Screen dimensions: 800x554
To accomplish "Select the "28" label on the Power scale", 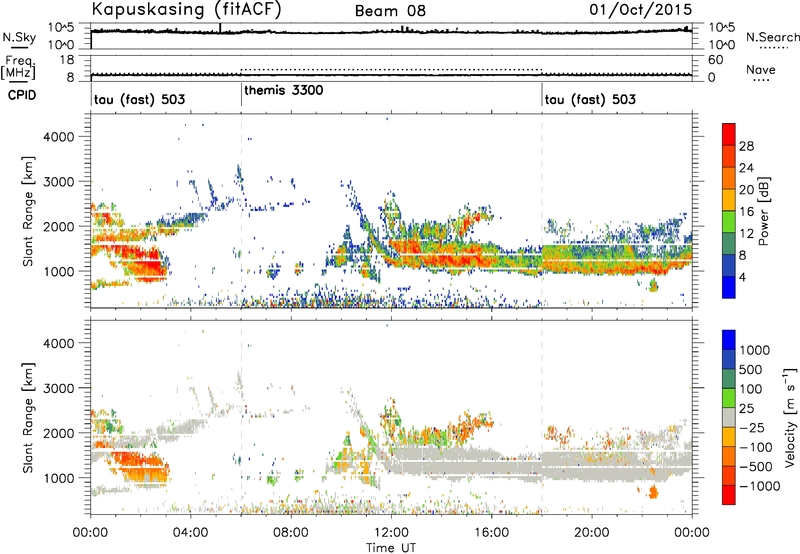I will click(x=746, y=146).
